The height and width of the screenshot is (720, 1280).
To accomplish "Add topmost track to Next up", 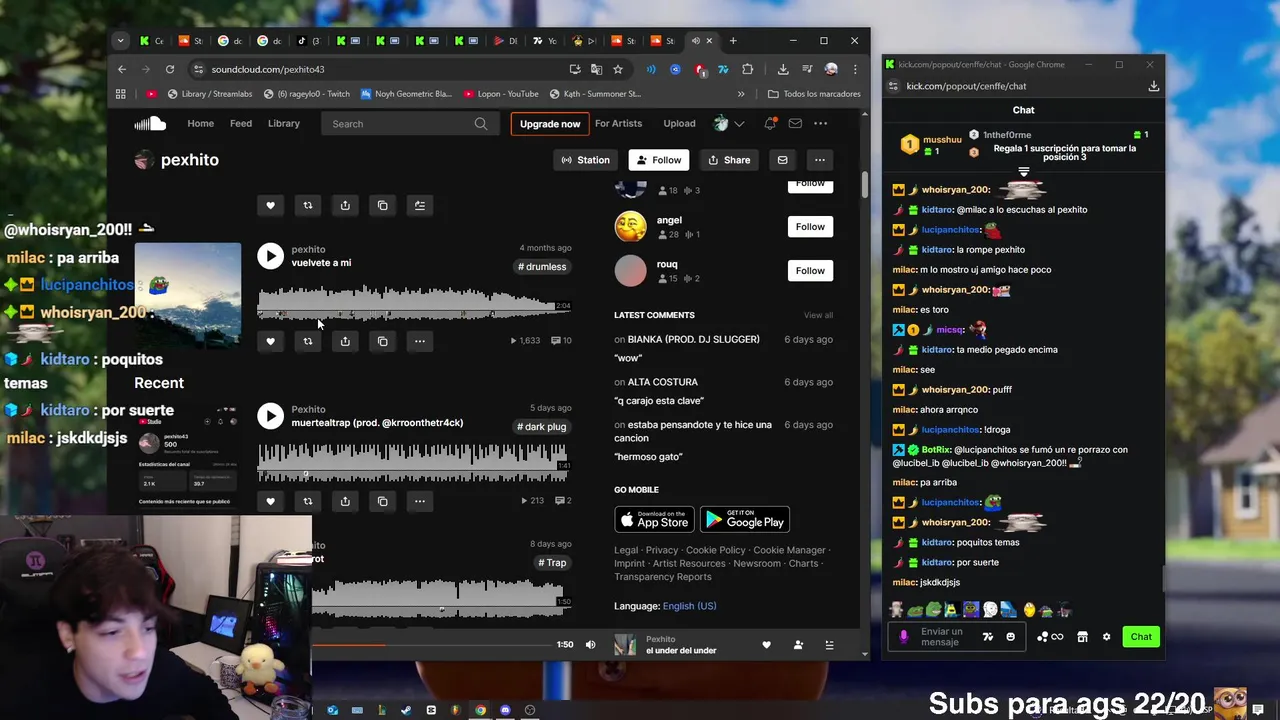I will pos(420,205).
